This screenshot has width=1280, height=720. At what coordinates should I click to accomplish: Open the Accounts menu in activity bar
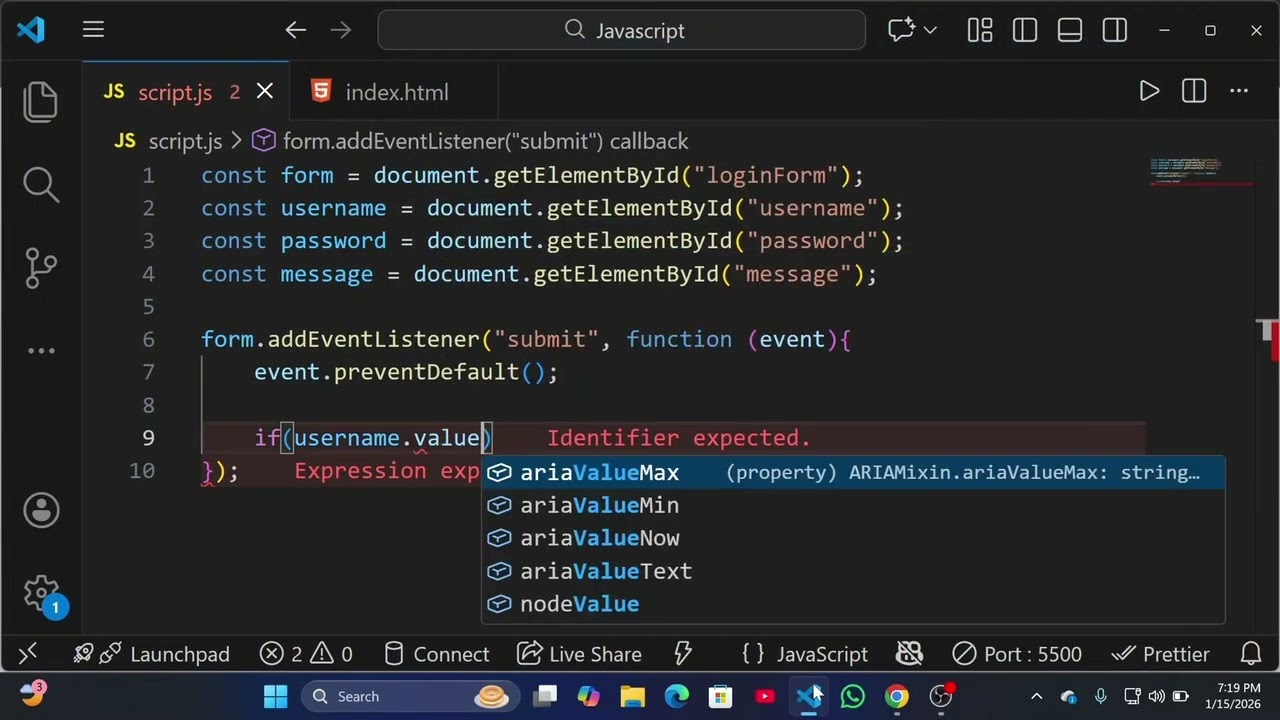pyautogui.click(x=41, y=510)
